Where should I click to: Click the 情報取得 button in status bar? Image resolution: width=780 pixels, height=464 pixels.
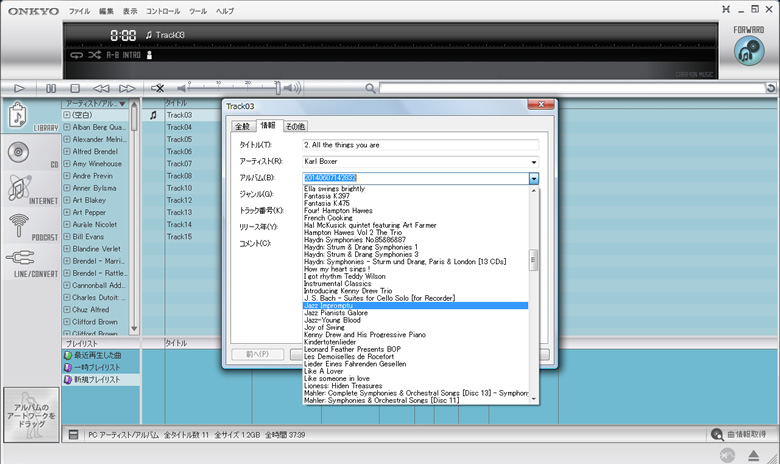point(739,435)
